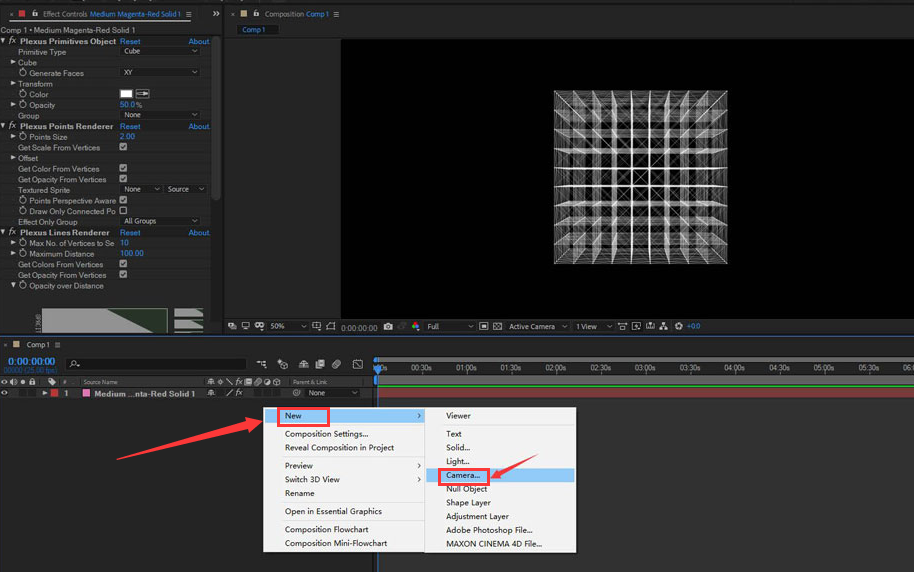The width and height of the screenshot is (914, 572).
Task: Click the Points Size stopwatch
Action: (22, 137)
